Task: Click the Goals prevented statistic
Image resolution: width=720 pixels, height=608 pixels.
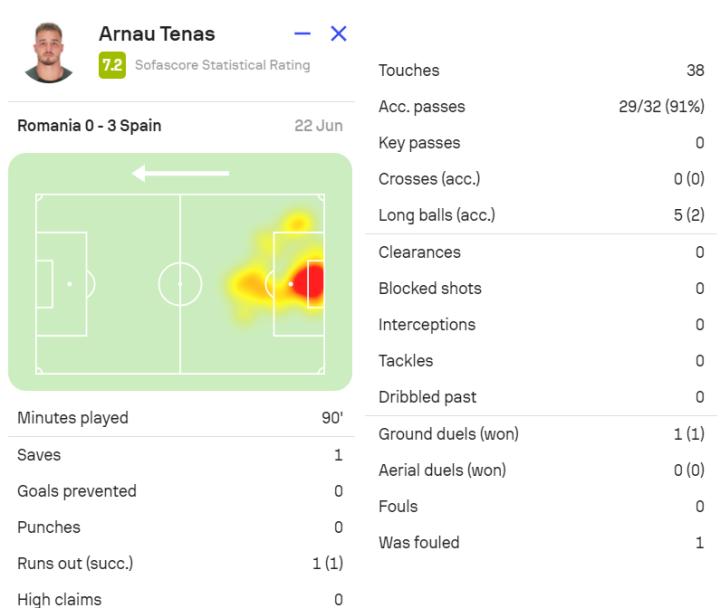Action: tap(180, 491)
